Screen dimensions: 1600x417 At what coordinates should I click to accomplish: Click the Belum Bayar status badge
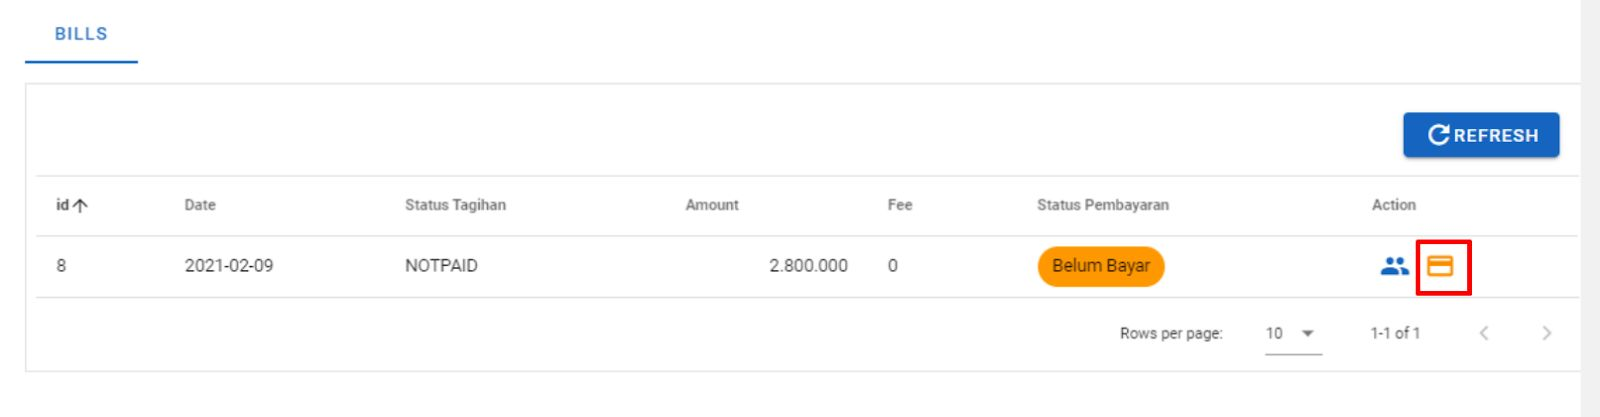[x=1100, y=266]
